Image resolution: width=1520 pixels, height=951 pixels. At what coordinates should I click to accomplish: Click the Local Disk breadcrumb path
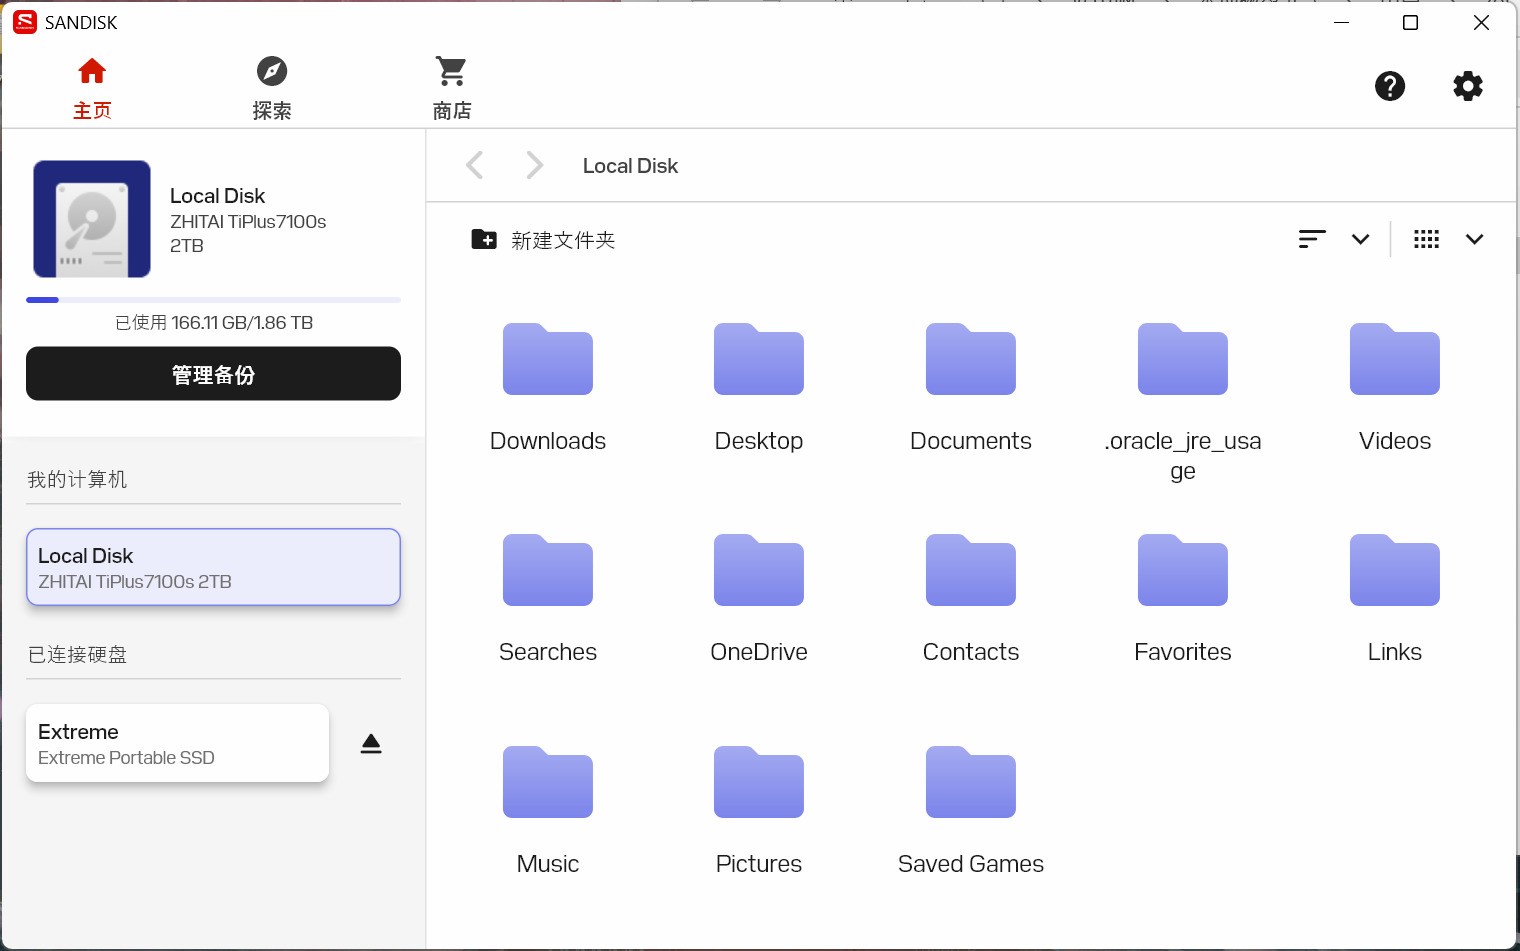[x=630, y=166]
